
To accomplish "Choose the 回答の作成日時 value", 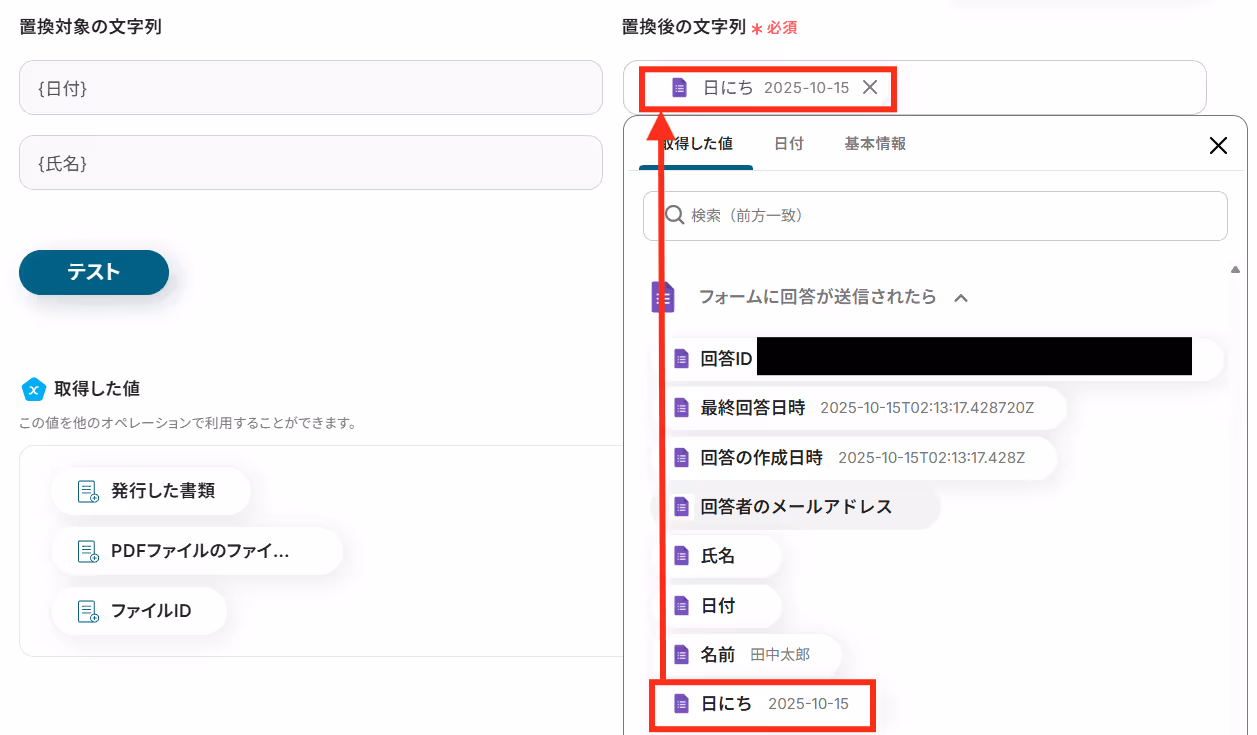I will pyautogui.click(x=854, y=458).
